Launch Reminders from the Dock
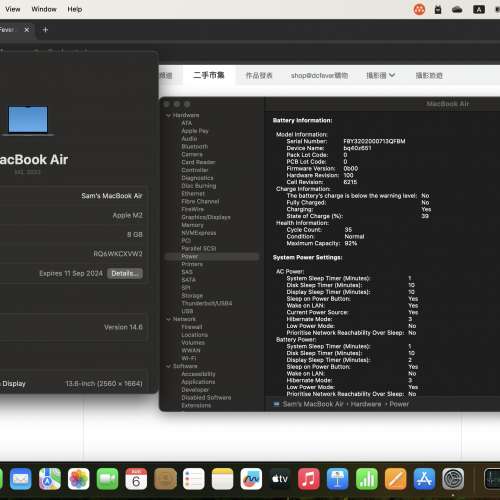 [x=194, y=479]
